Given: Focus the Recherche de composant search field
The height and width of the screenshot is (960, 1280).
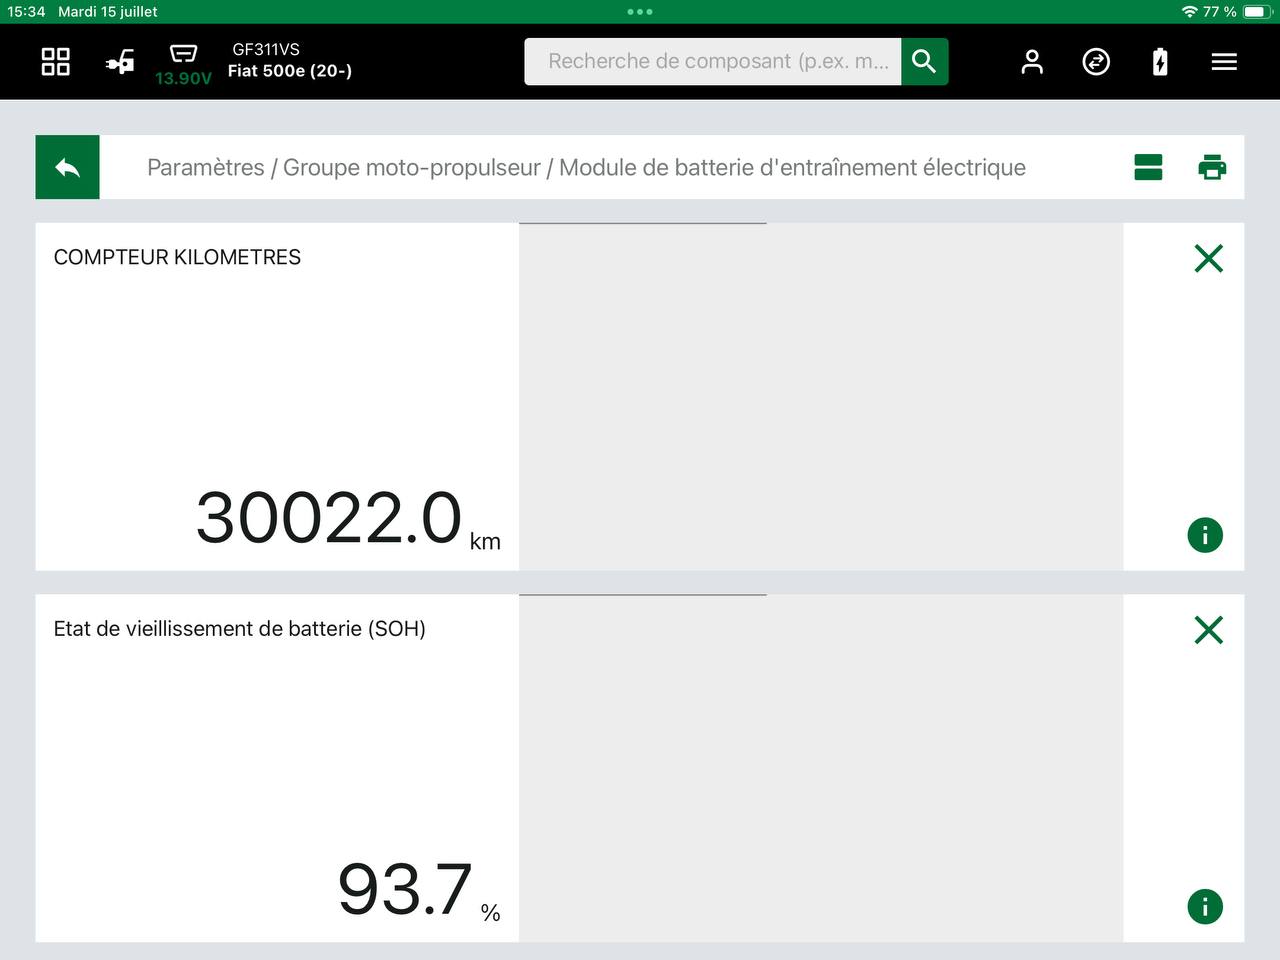Looking at the screenshot, I should (713, 61).
